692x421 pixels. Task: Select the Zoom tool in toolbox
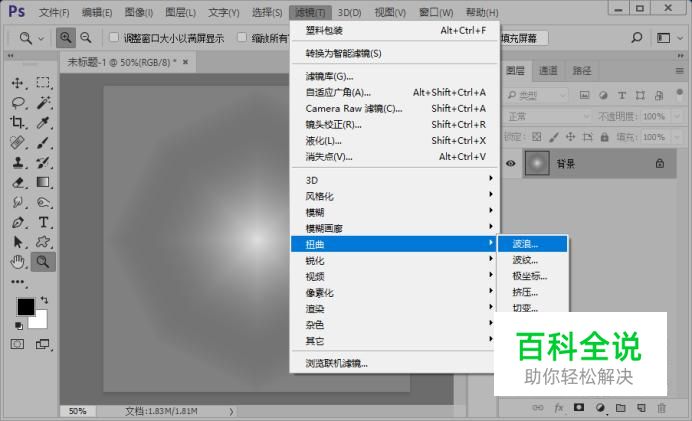43,262
